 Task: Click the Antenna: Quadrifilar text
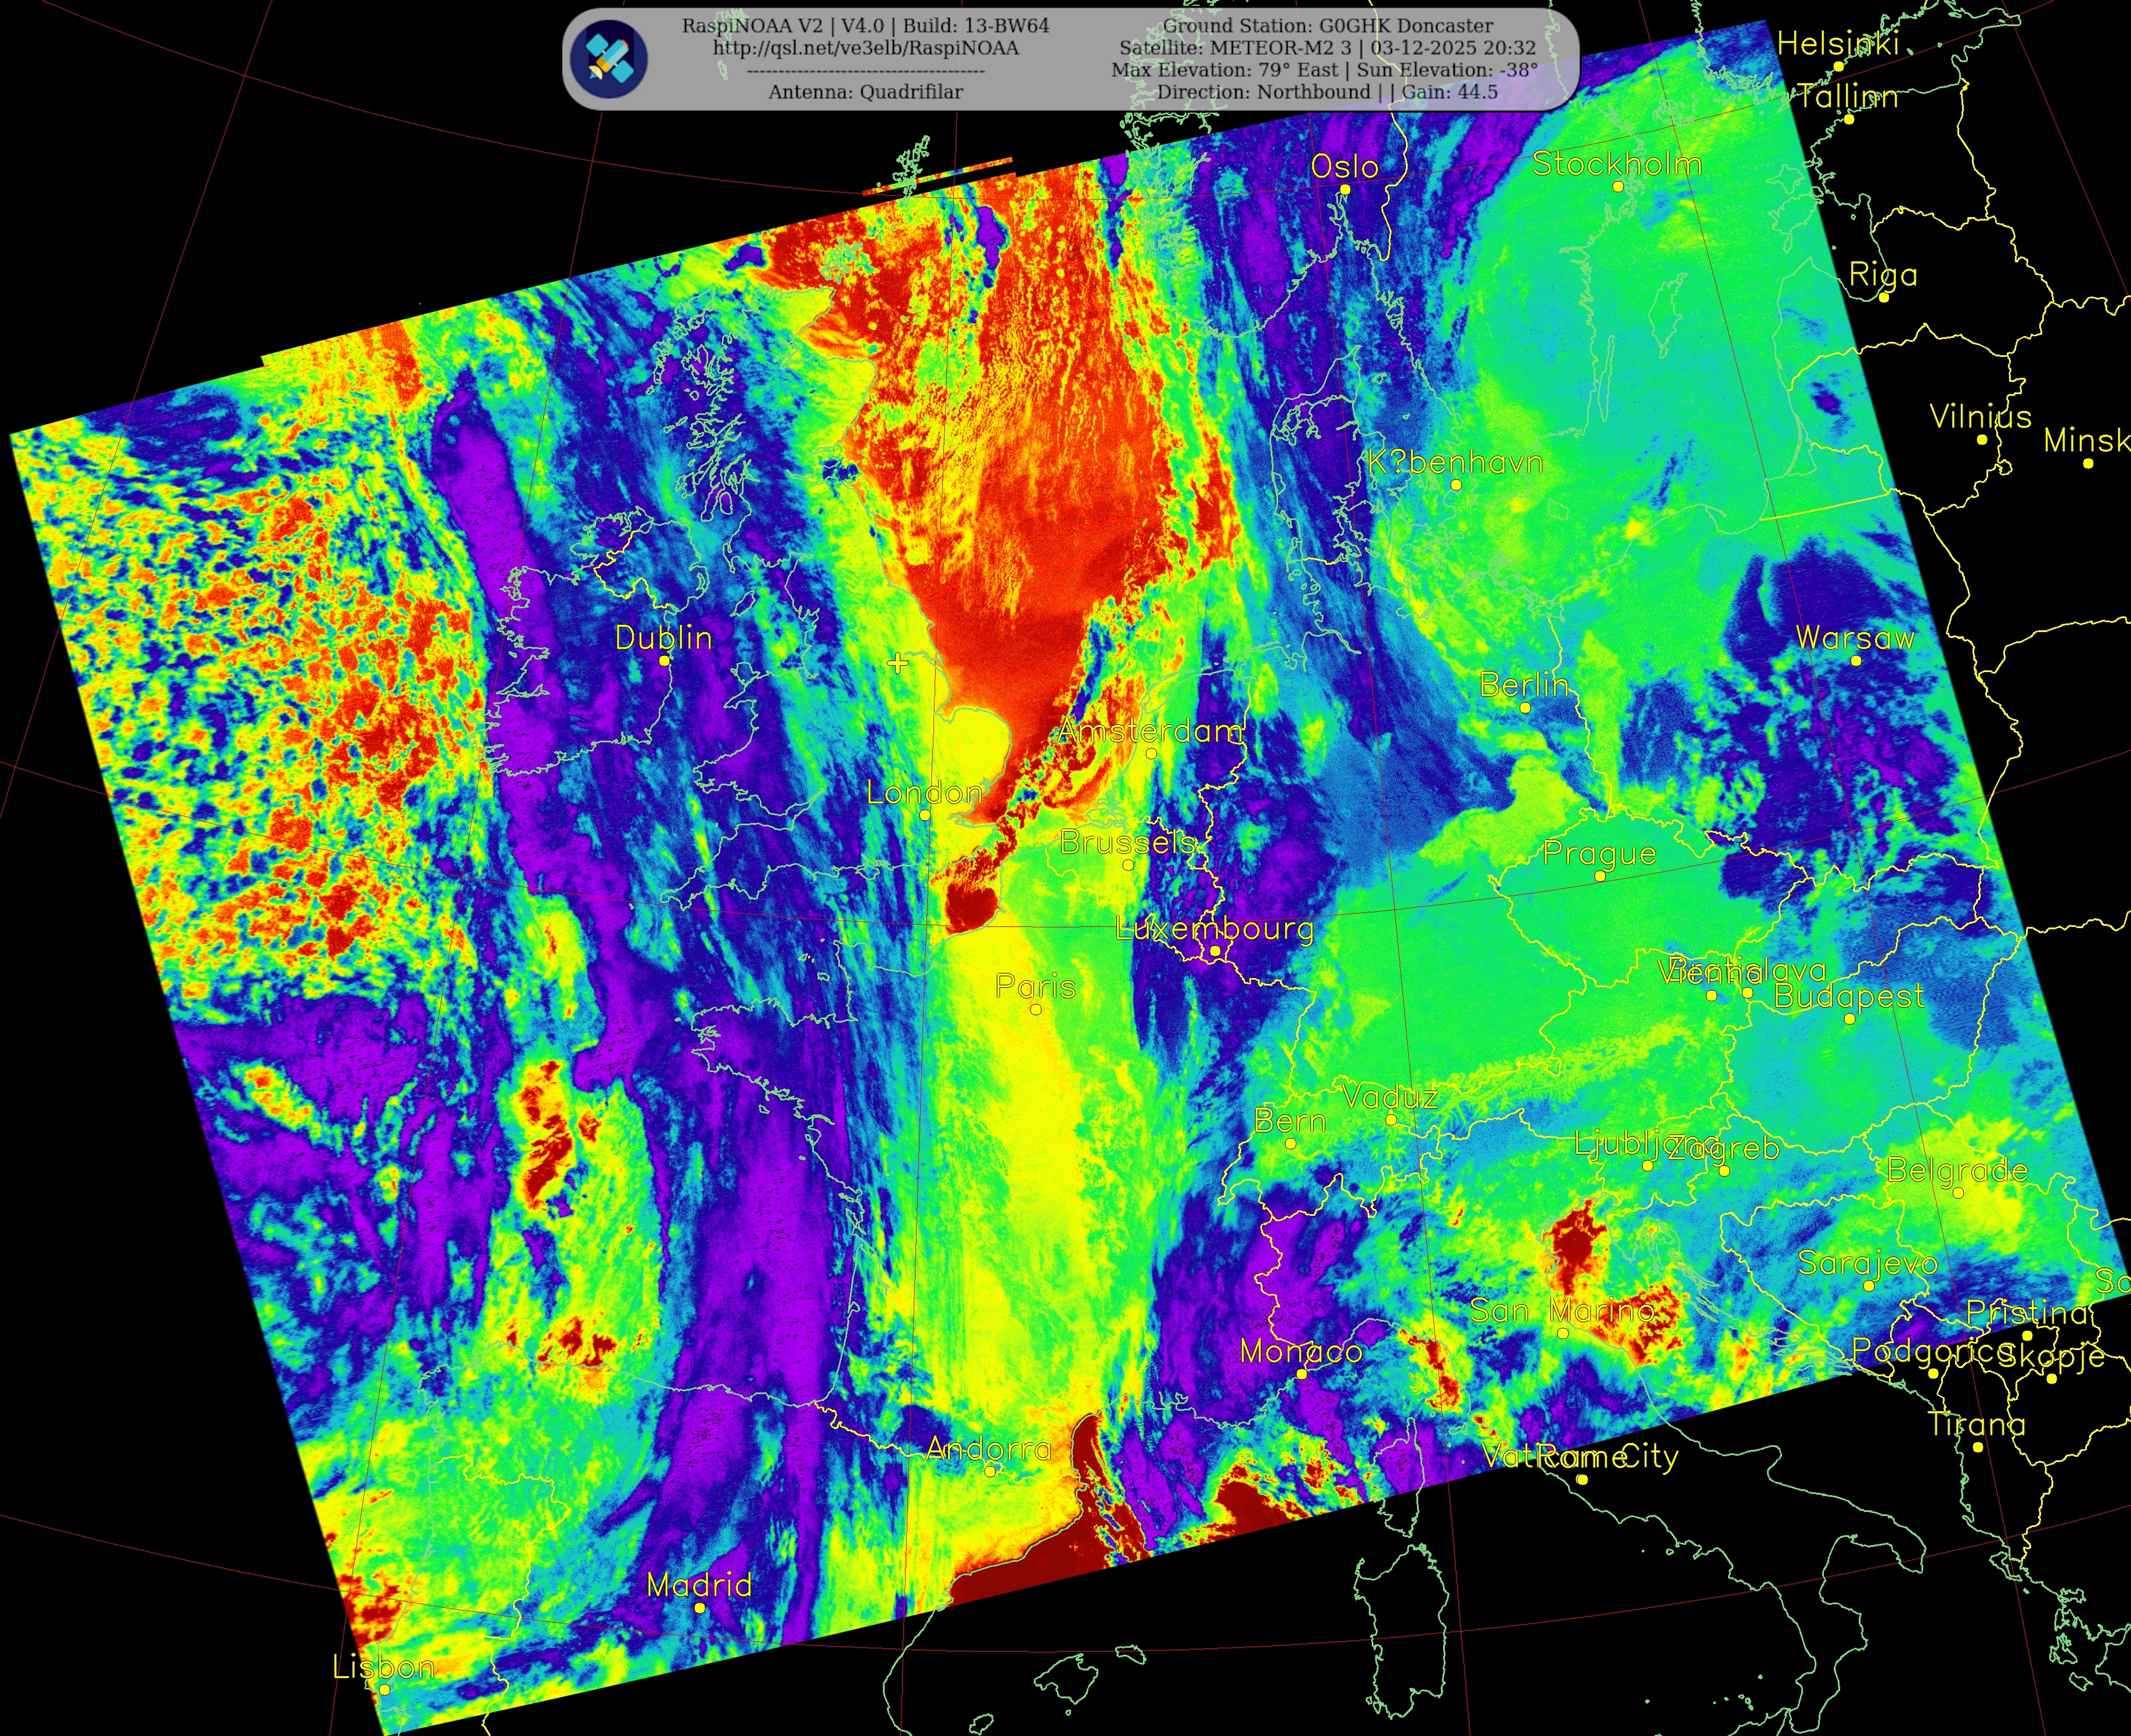click(x=865, y=92)
